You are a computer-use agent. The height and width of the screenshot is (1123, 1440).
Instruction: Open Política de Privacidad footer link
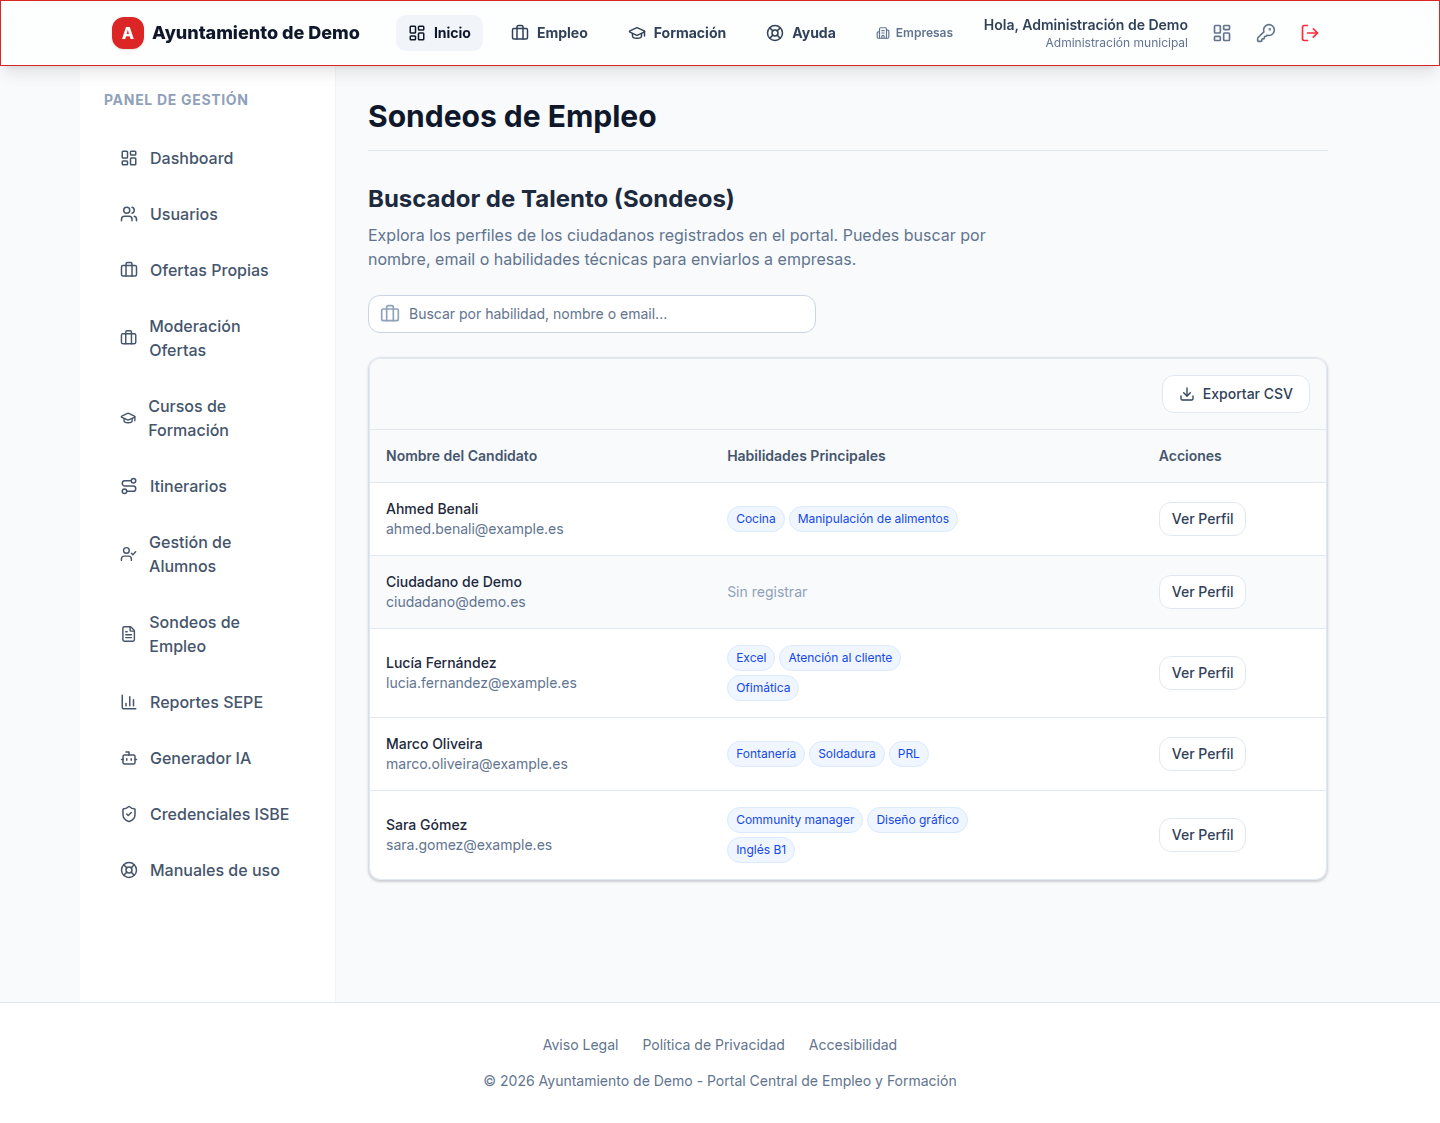[714, 1045]
